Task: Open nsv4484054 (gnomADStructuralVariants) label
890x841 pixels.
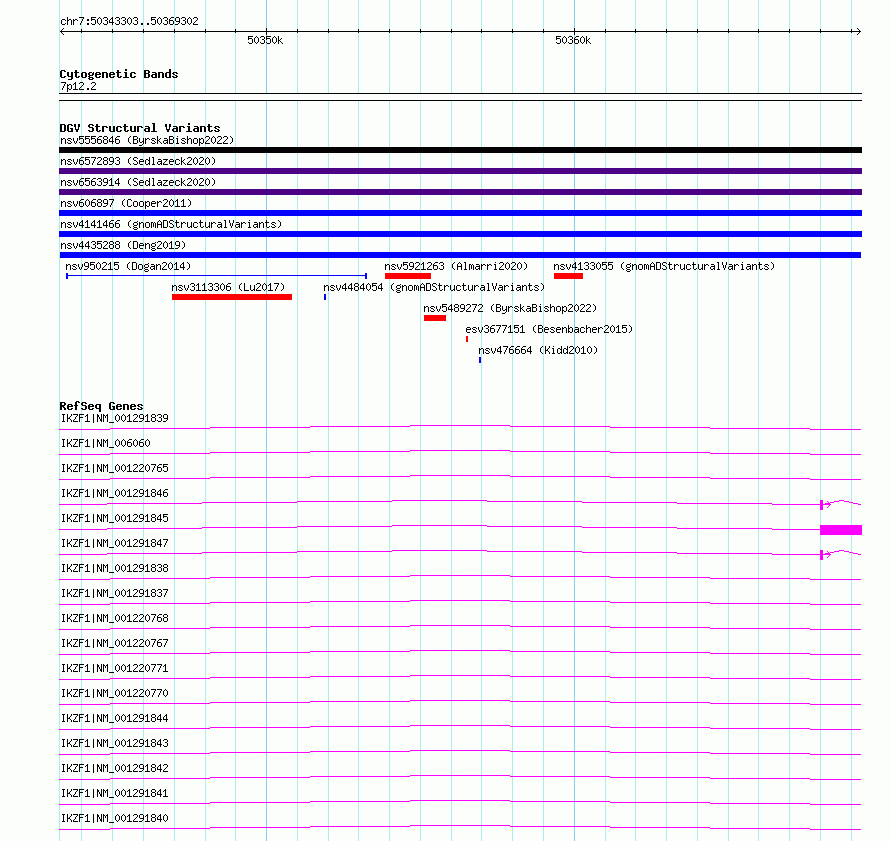Action: pos(434,287)
